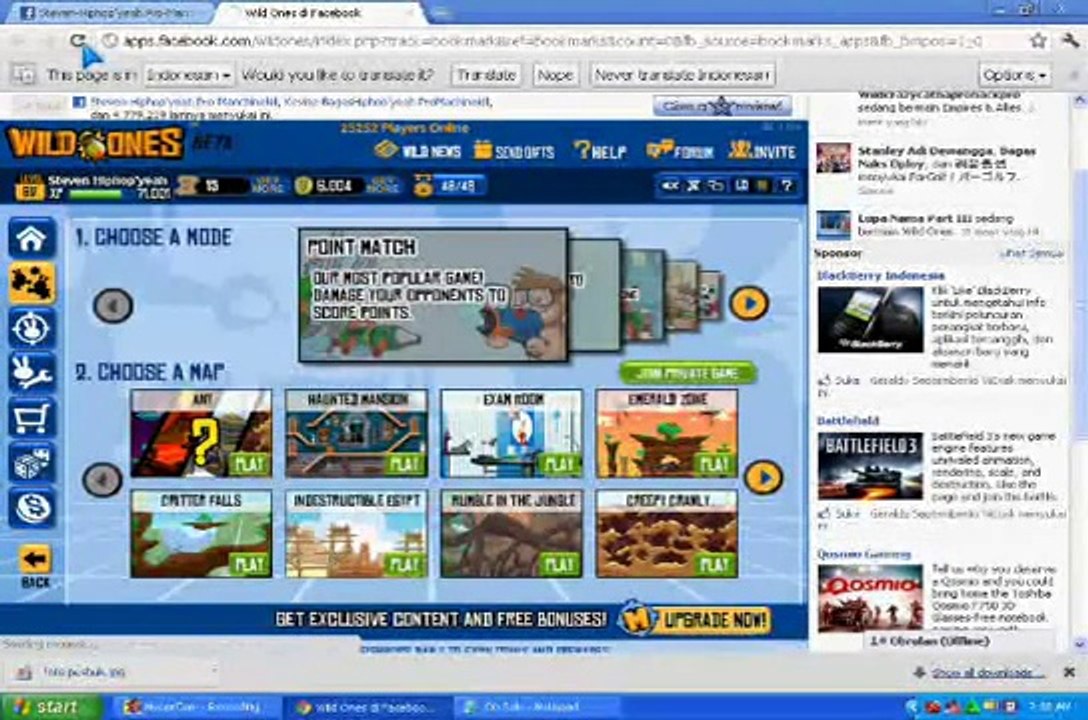Open Wild News in game header

[418, 151]
